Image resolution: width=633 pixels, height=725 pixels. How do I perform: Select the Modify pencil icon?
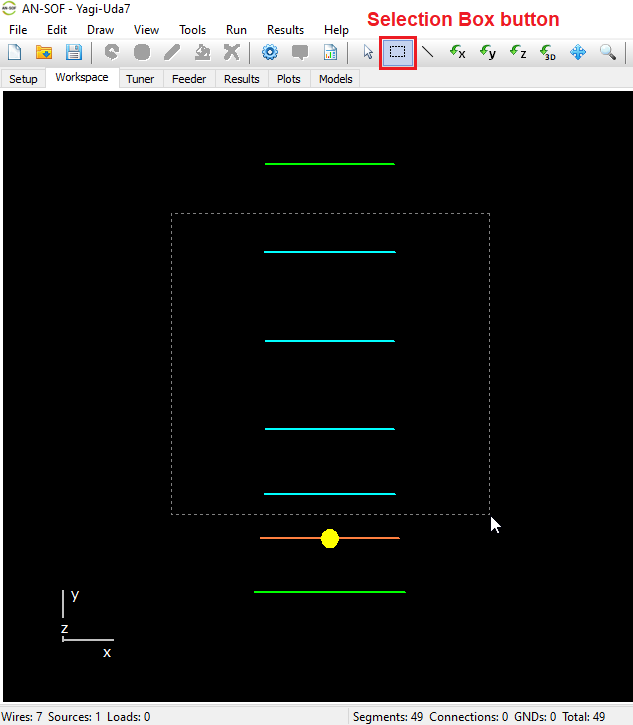[x=172, y=52]
